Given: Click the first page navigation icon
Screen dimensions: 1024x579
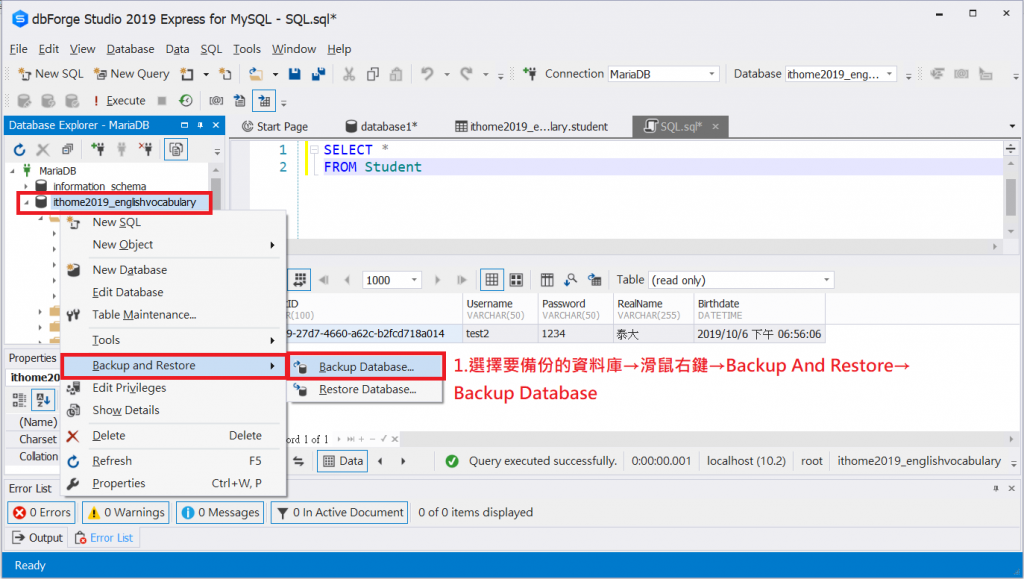Looking at the screenshot, I should point(324,280).
